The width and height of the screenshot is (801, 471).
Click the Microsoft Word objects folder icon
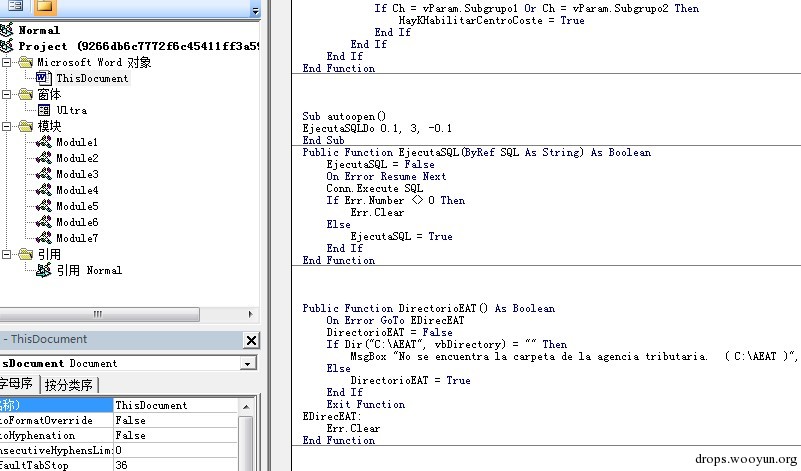coord(26,62)
